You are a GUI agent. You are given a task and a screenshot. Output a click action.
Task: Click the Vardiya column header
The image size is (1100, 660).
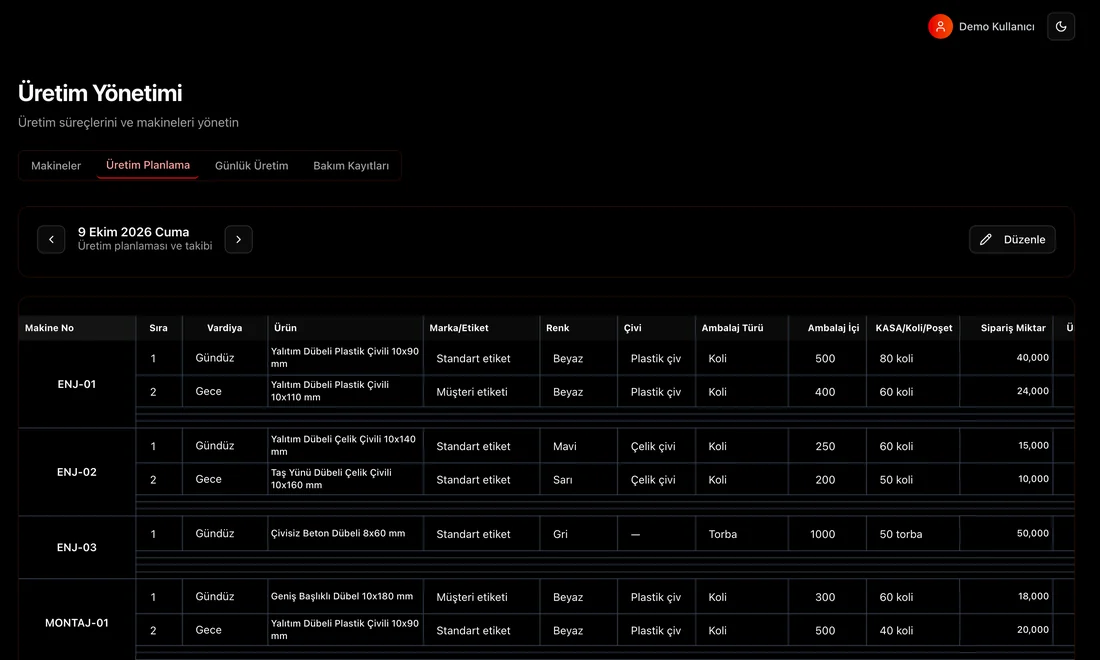pyautogui.click(x=224, y=328)
